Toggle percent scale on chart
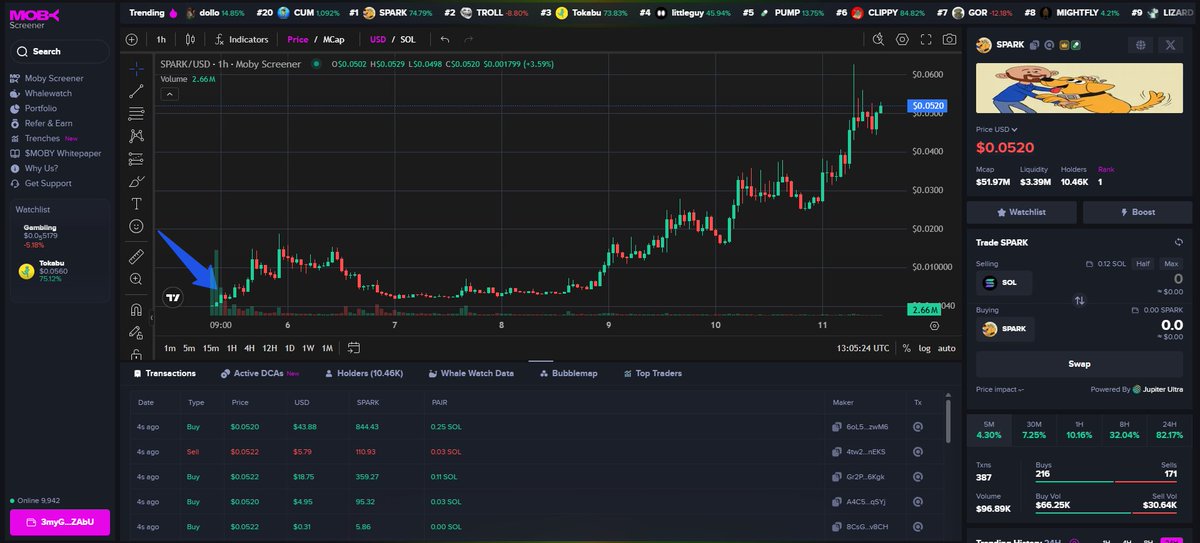The image size is (1200, 543). click(907, 348)
